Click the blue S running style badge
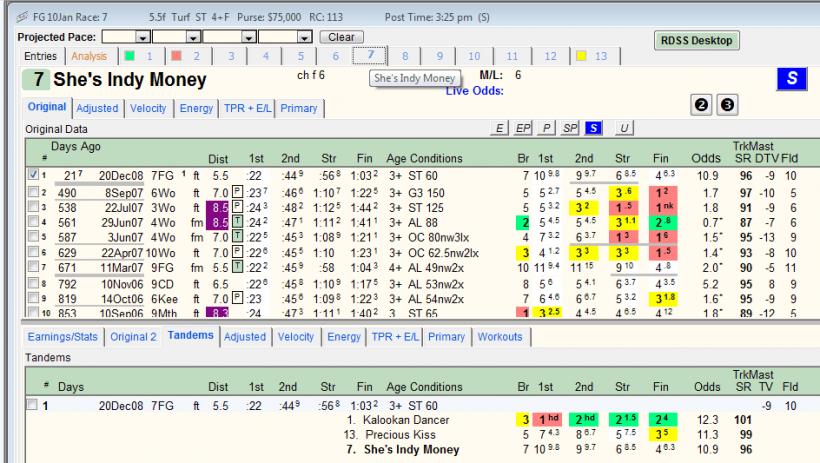The image size is (820, 463). 792,78
